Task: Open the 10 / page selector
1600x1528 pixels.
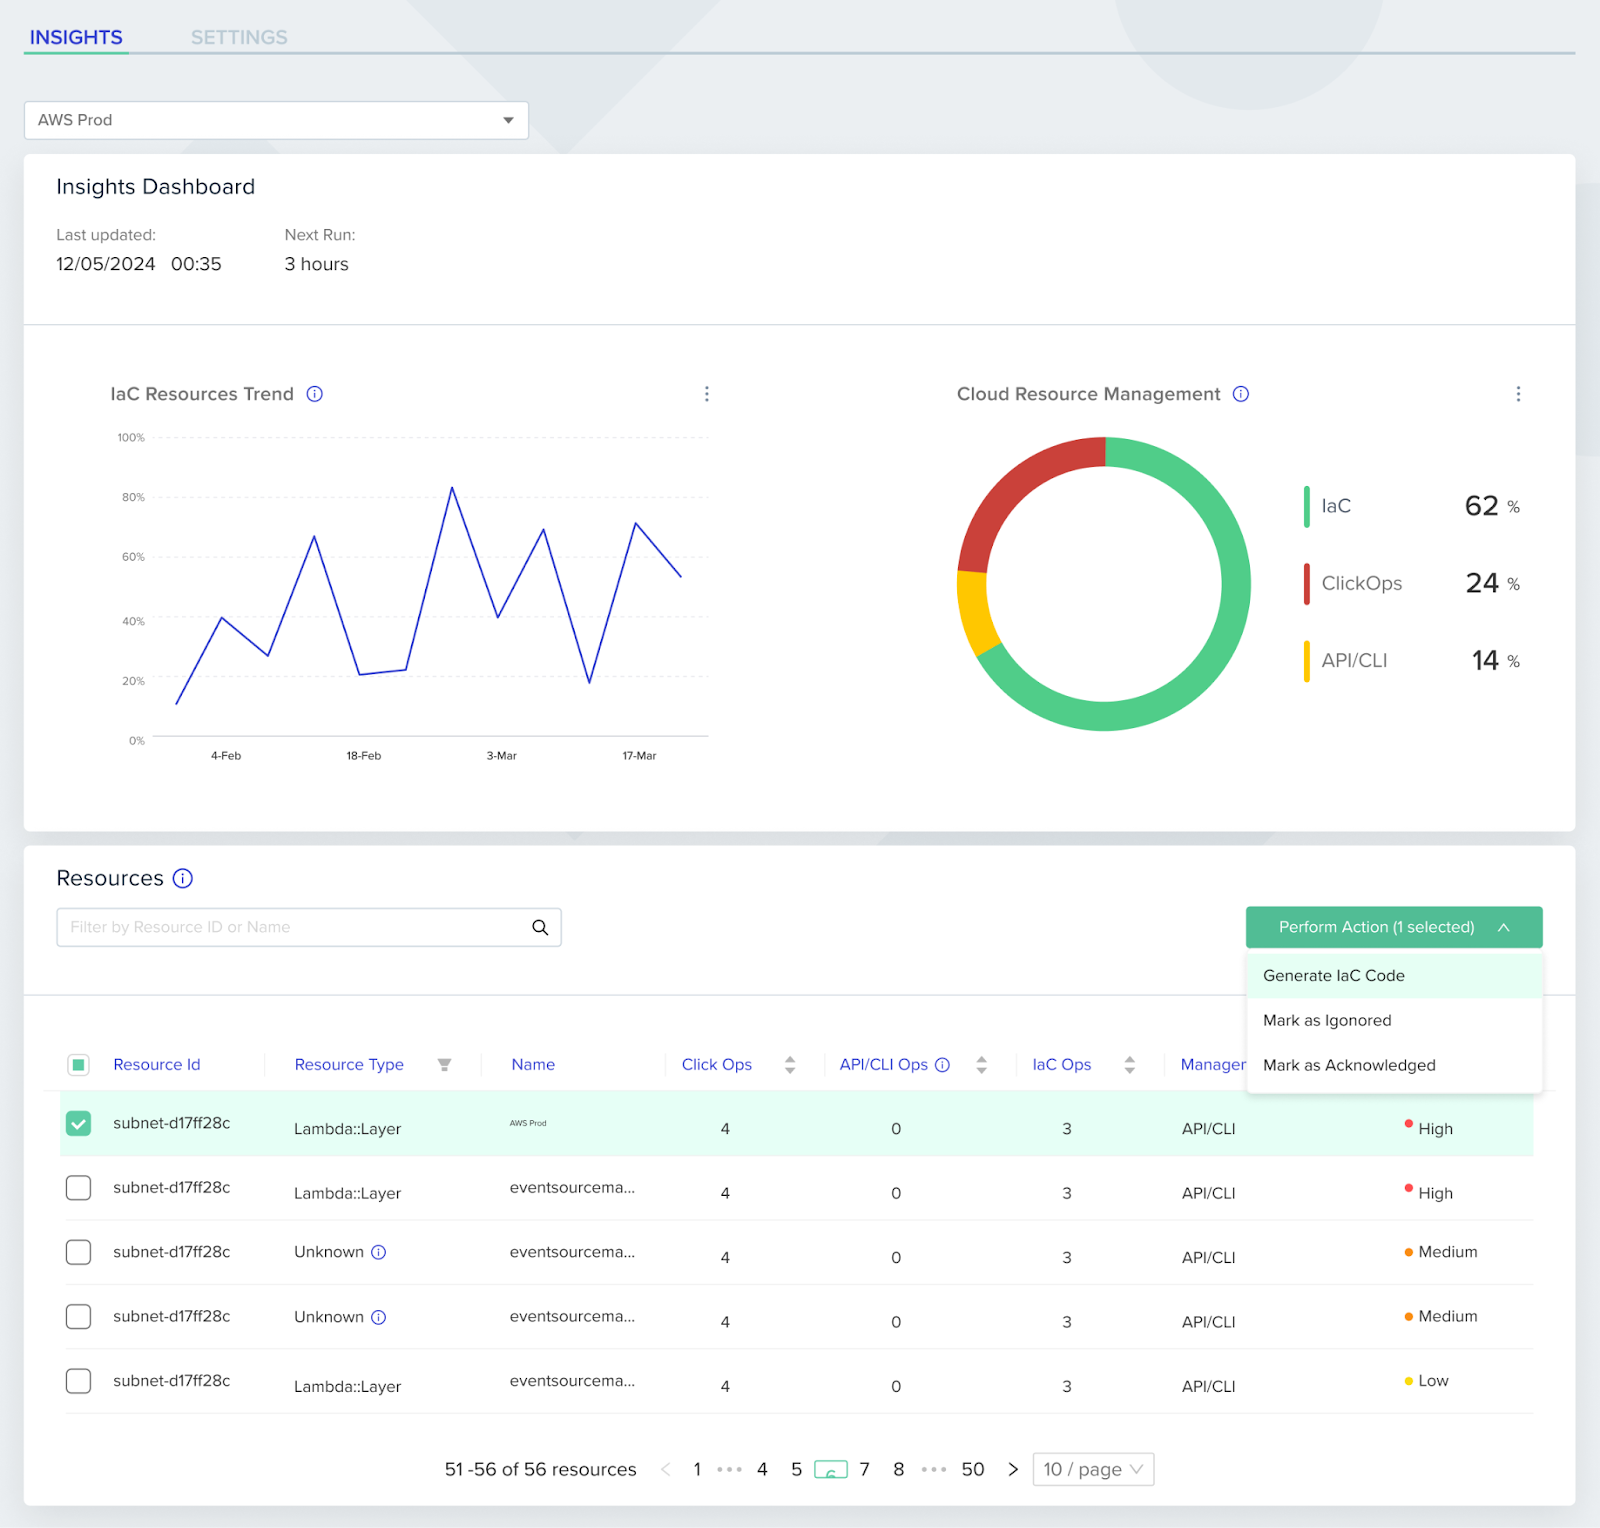Action: [1093, 1469]
